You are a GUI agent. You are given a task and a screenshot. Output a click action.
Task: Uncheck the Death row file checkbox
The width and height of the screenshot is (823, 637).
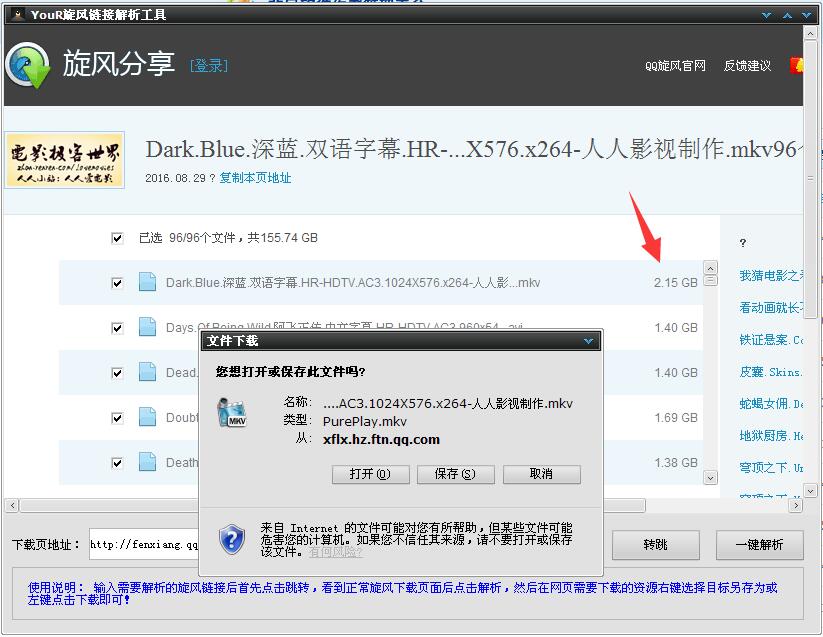(x=117, y=462)
